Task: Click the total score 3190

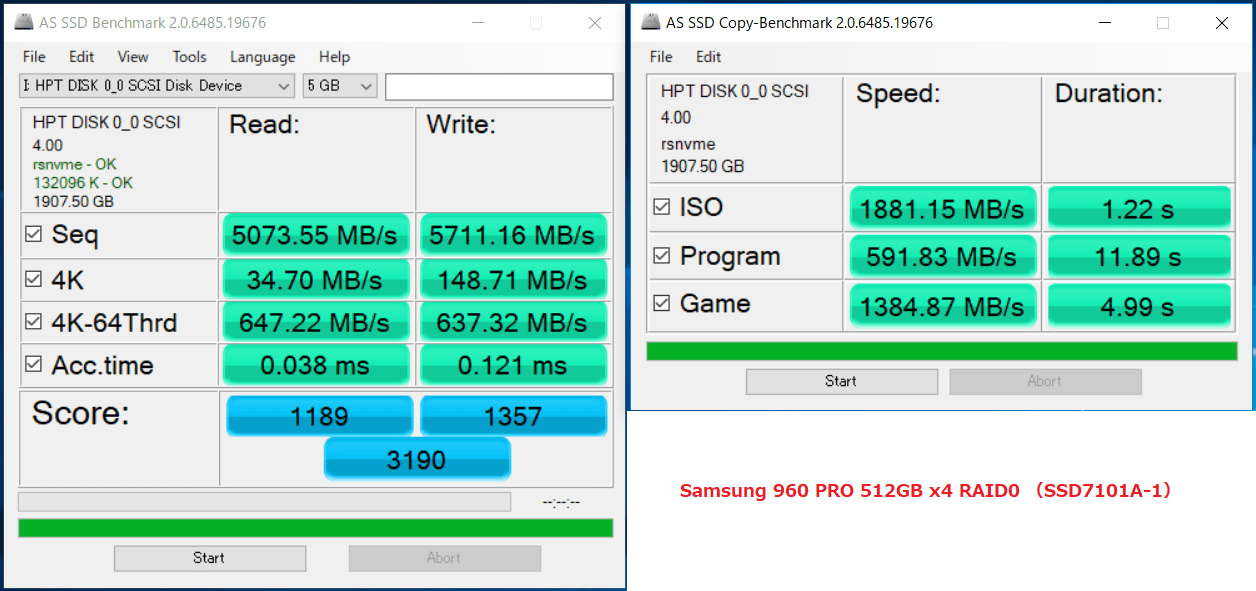Action: (x=417, y=460)
